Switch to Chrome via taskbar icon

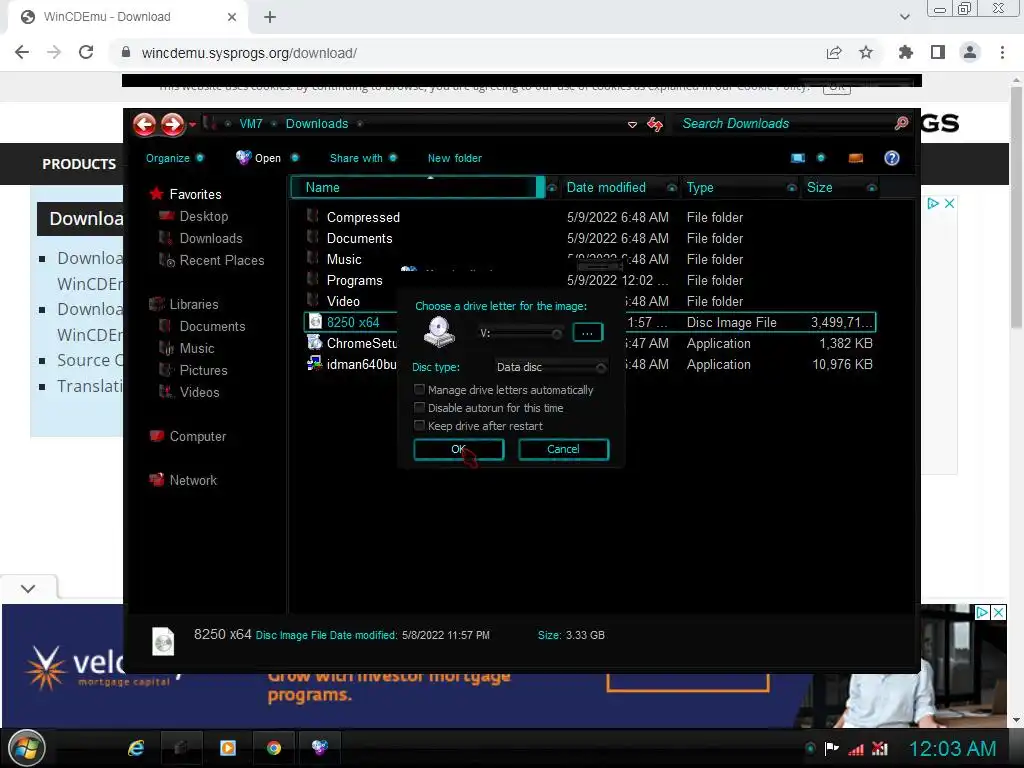coord(274,748)
